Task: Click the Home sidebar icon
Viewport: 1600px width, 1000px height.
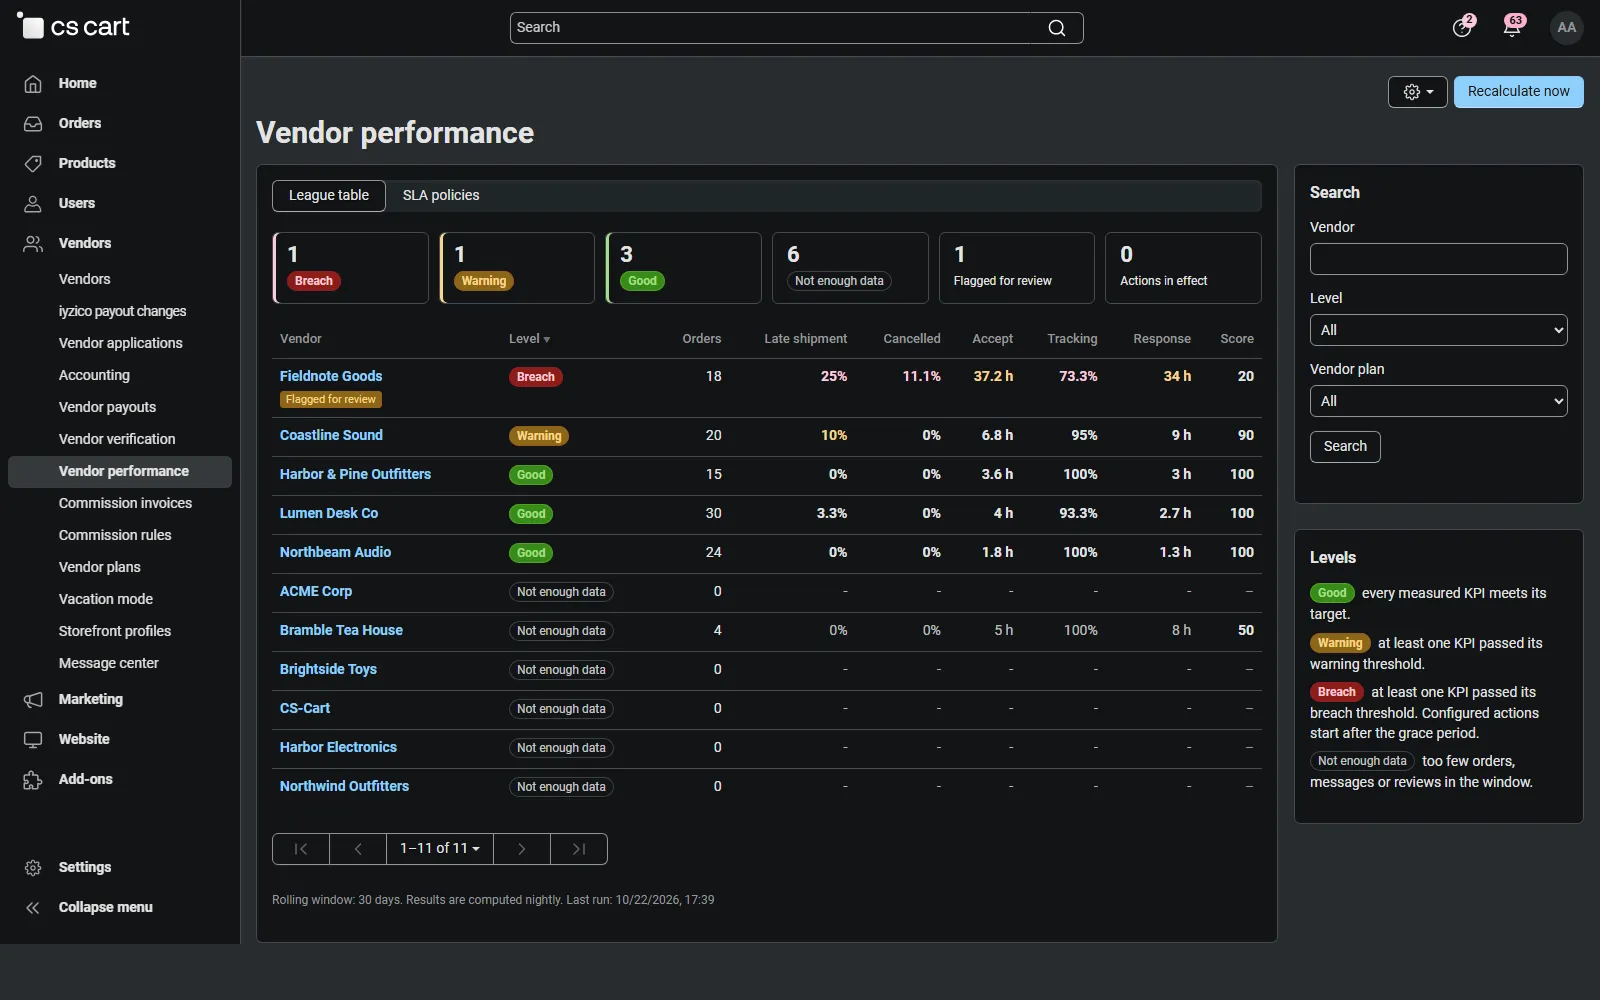Action: (33, 84)
